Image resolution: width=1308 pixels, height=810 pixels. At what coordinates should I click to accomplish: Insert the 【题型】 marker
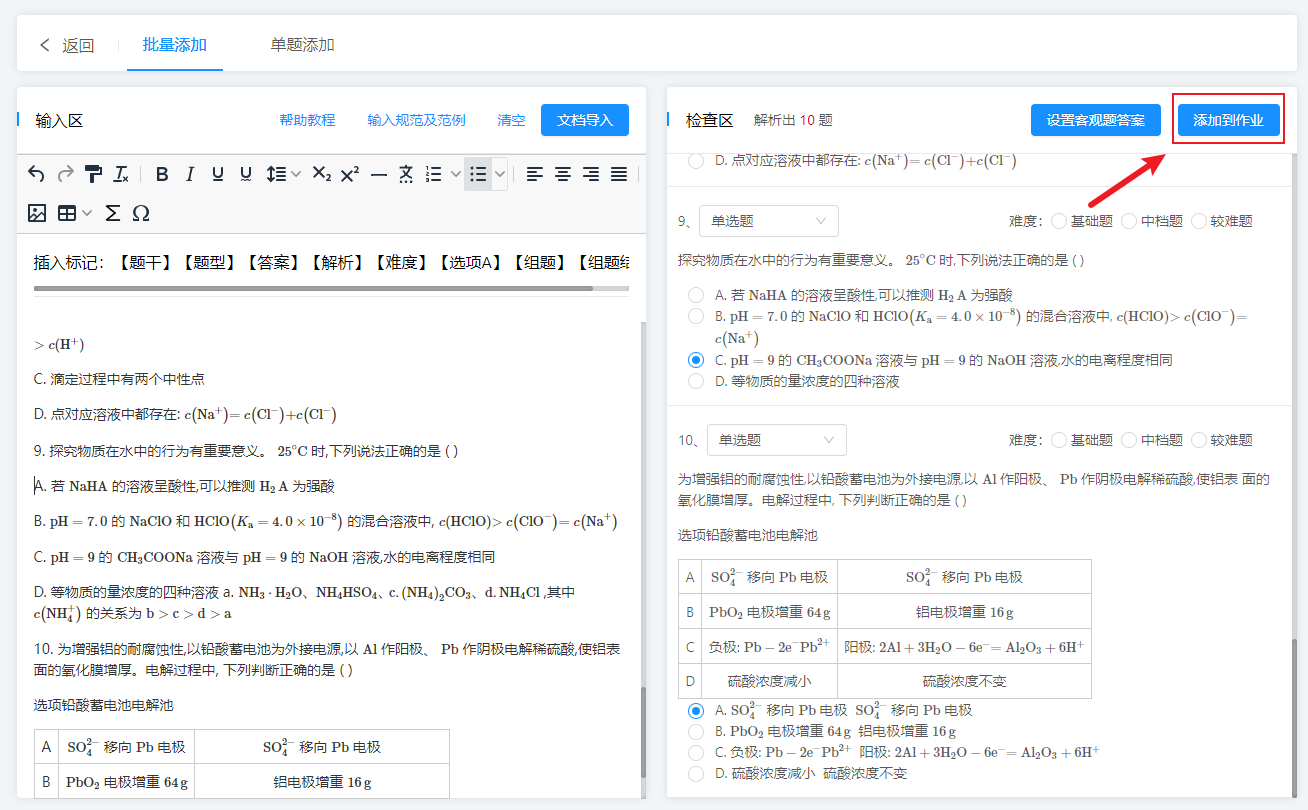click(211, 263)
